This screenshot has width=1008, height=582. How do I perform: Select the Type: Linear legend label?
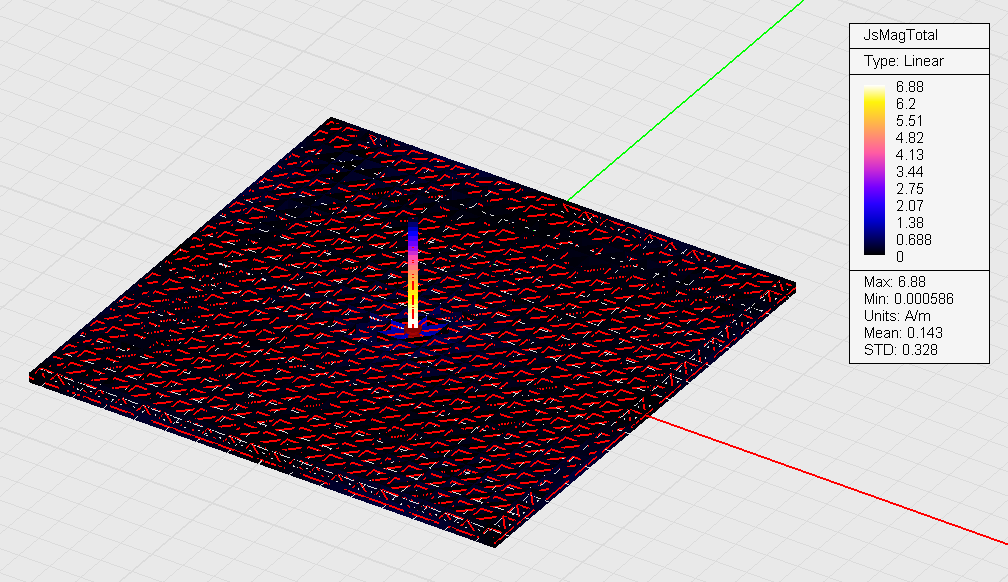[x=903, y=61]
